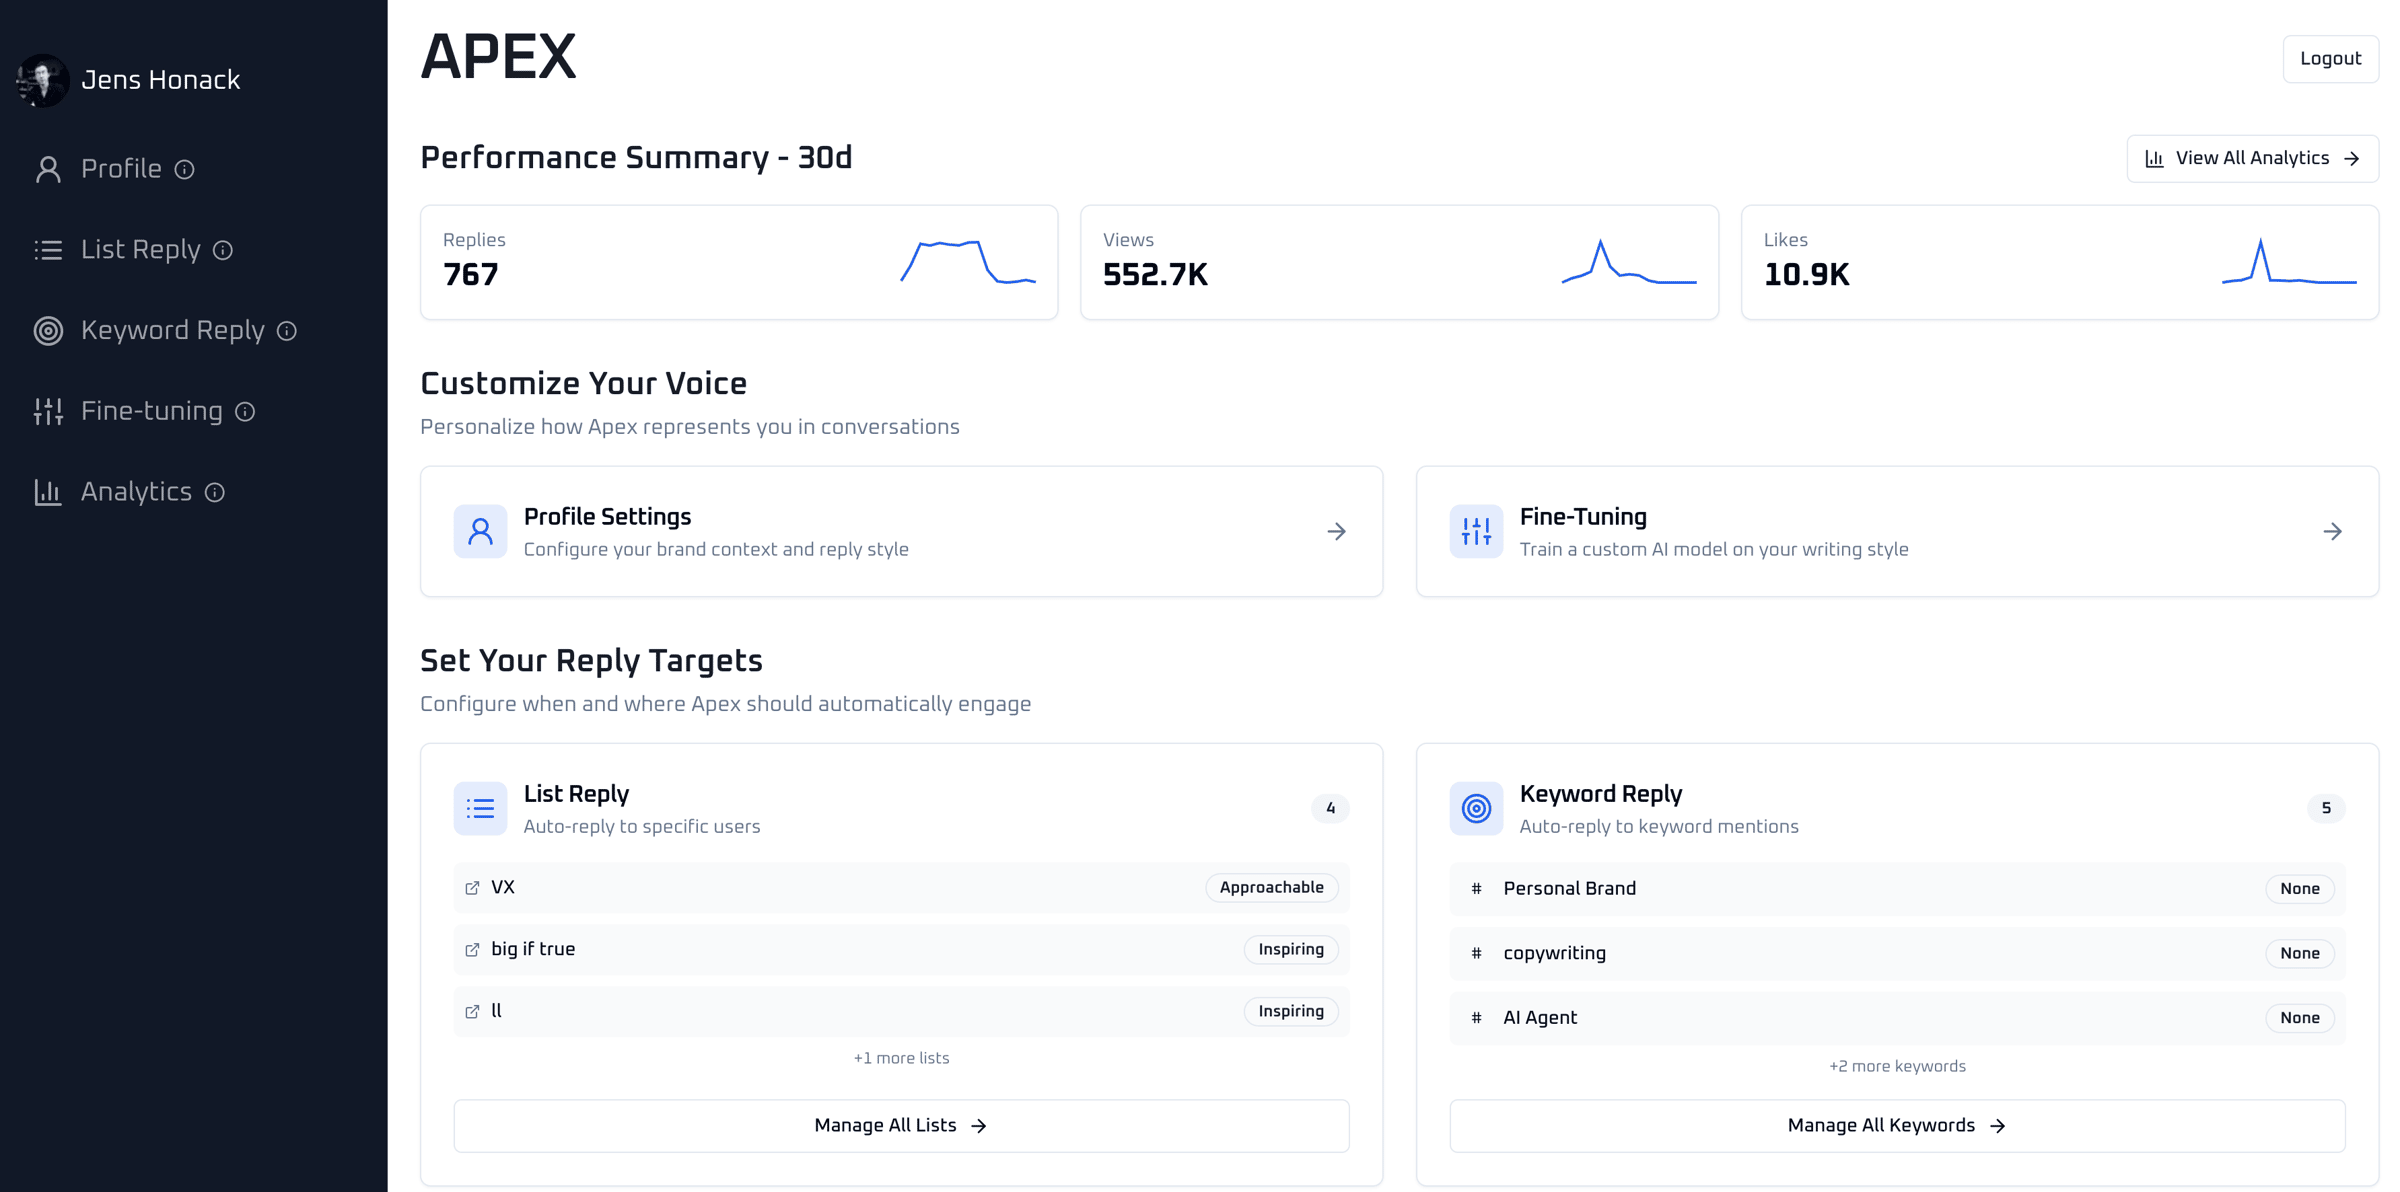Open external link icon for VX list

click(x=472, y=888)
